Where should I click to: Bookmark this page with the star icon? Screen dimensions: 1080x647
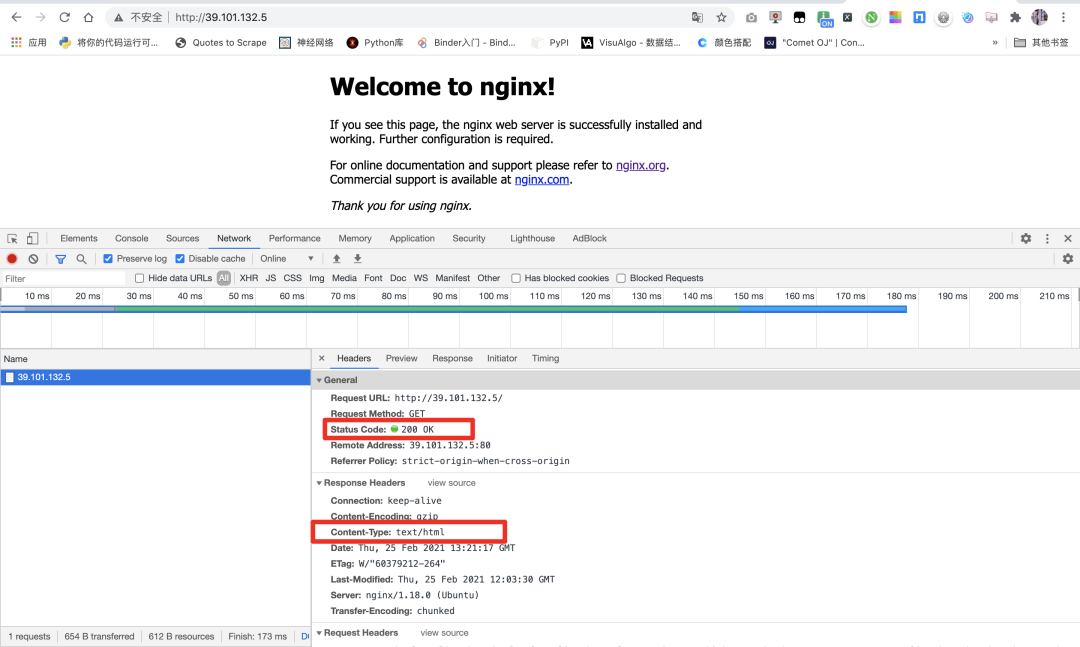pyautogui.click(x=721, y=17)
